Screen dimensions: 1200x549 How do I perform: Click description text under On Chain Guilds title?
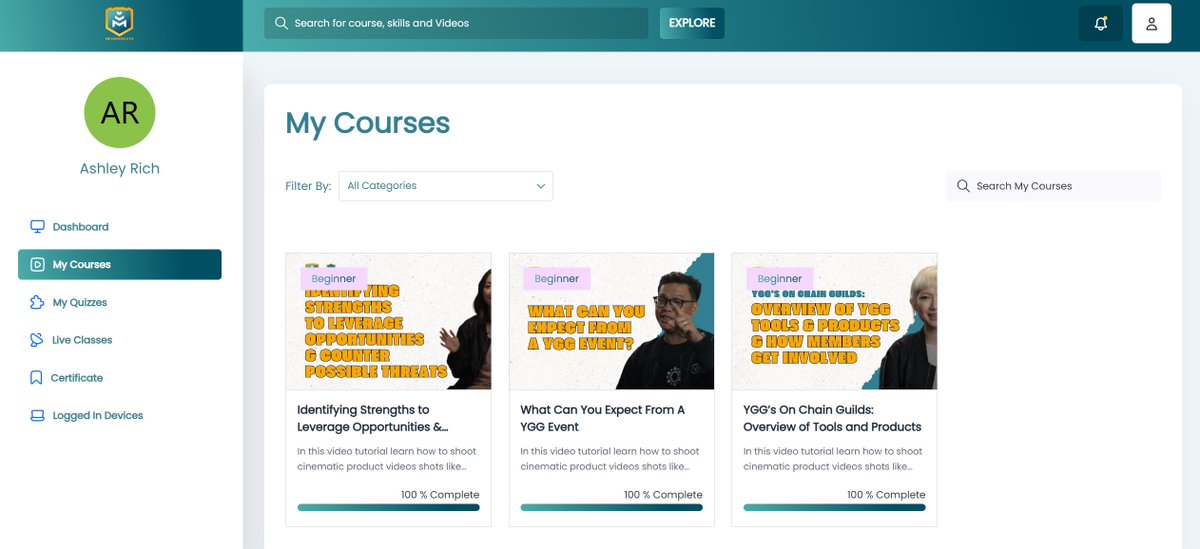coord(833,459)
